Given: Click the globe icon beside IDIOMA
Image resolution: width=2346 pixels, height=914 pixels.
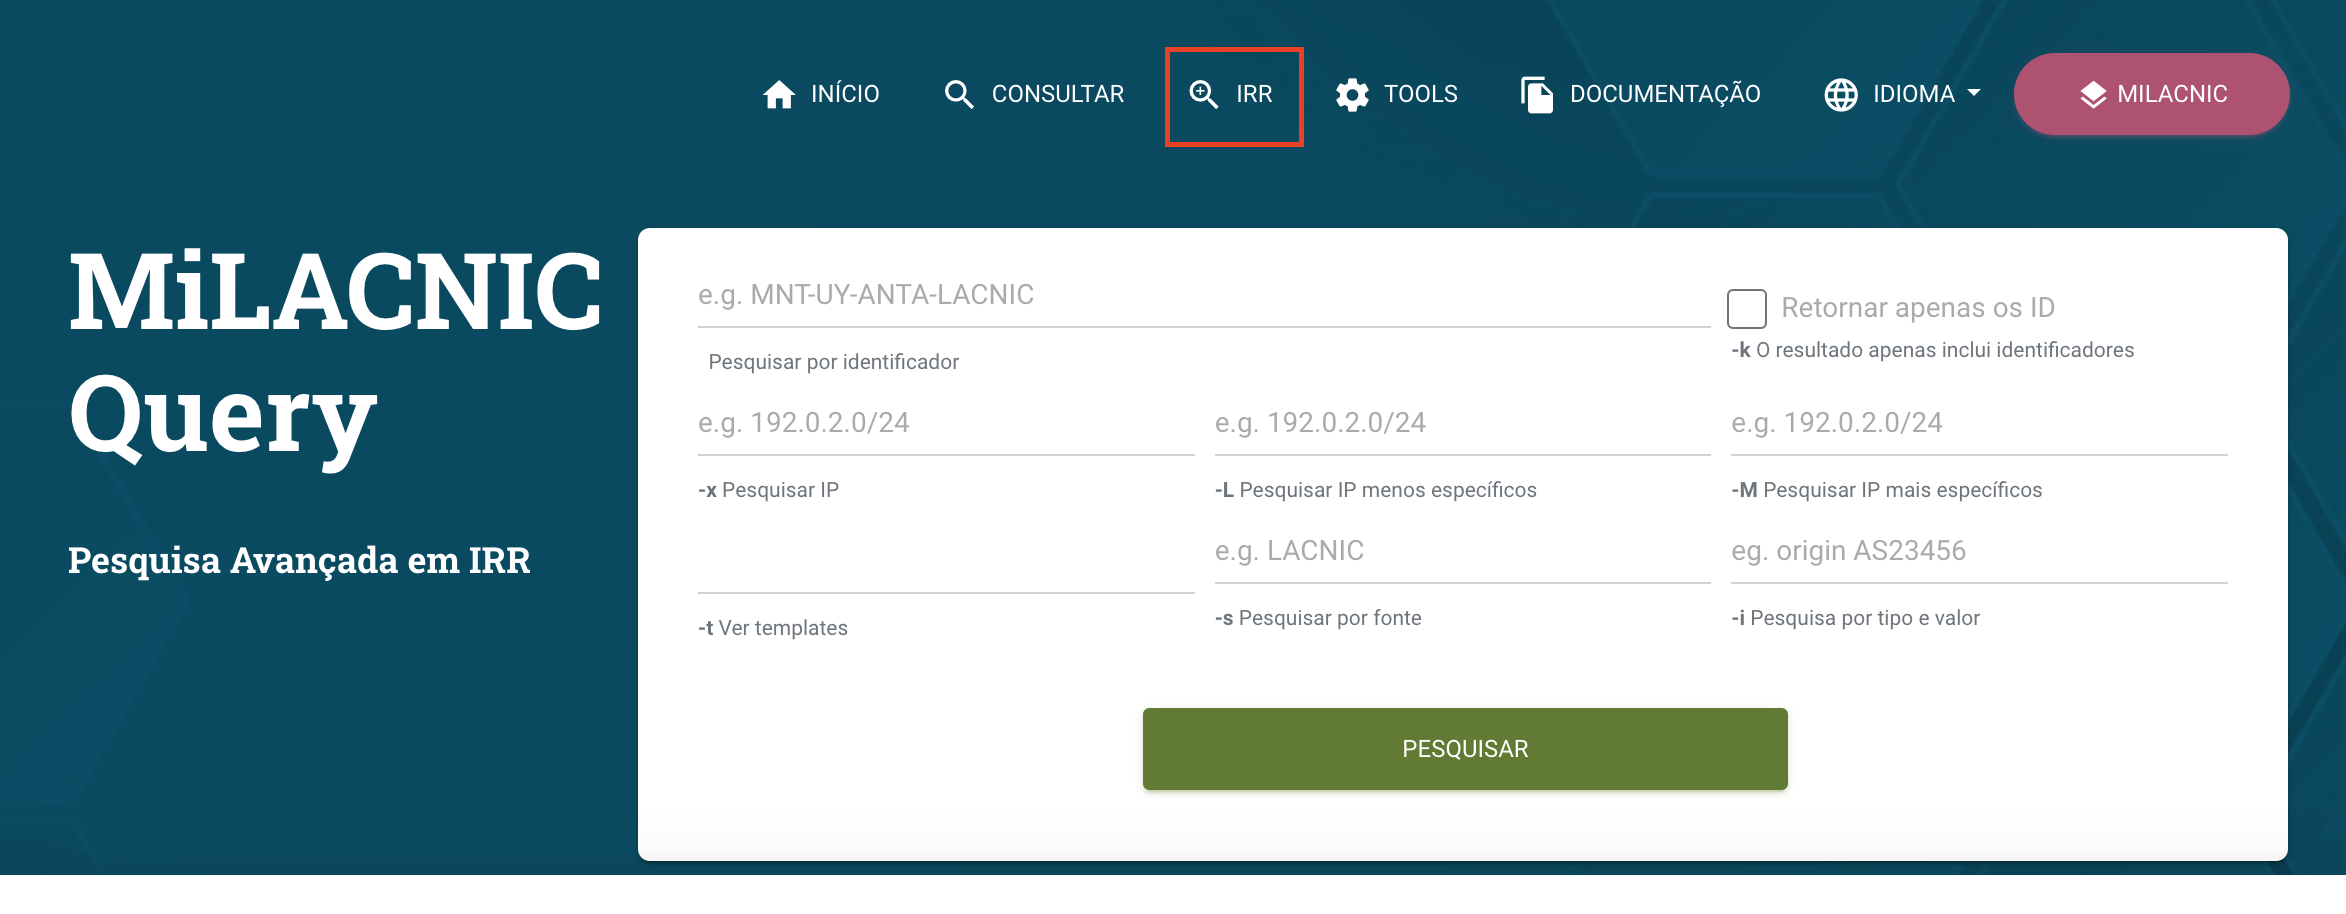Looking at the screenshot, I should coord(1840,94).
